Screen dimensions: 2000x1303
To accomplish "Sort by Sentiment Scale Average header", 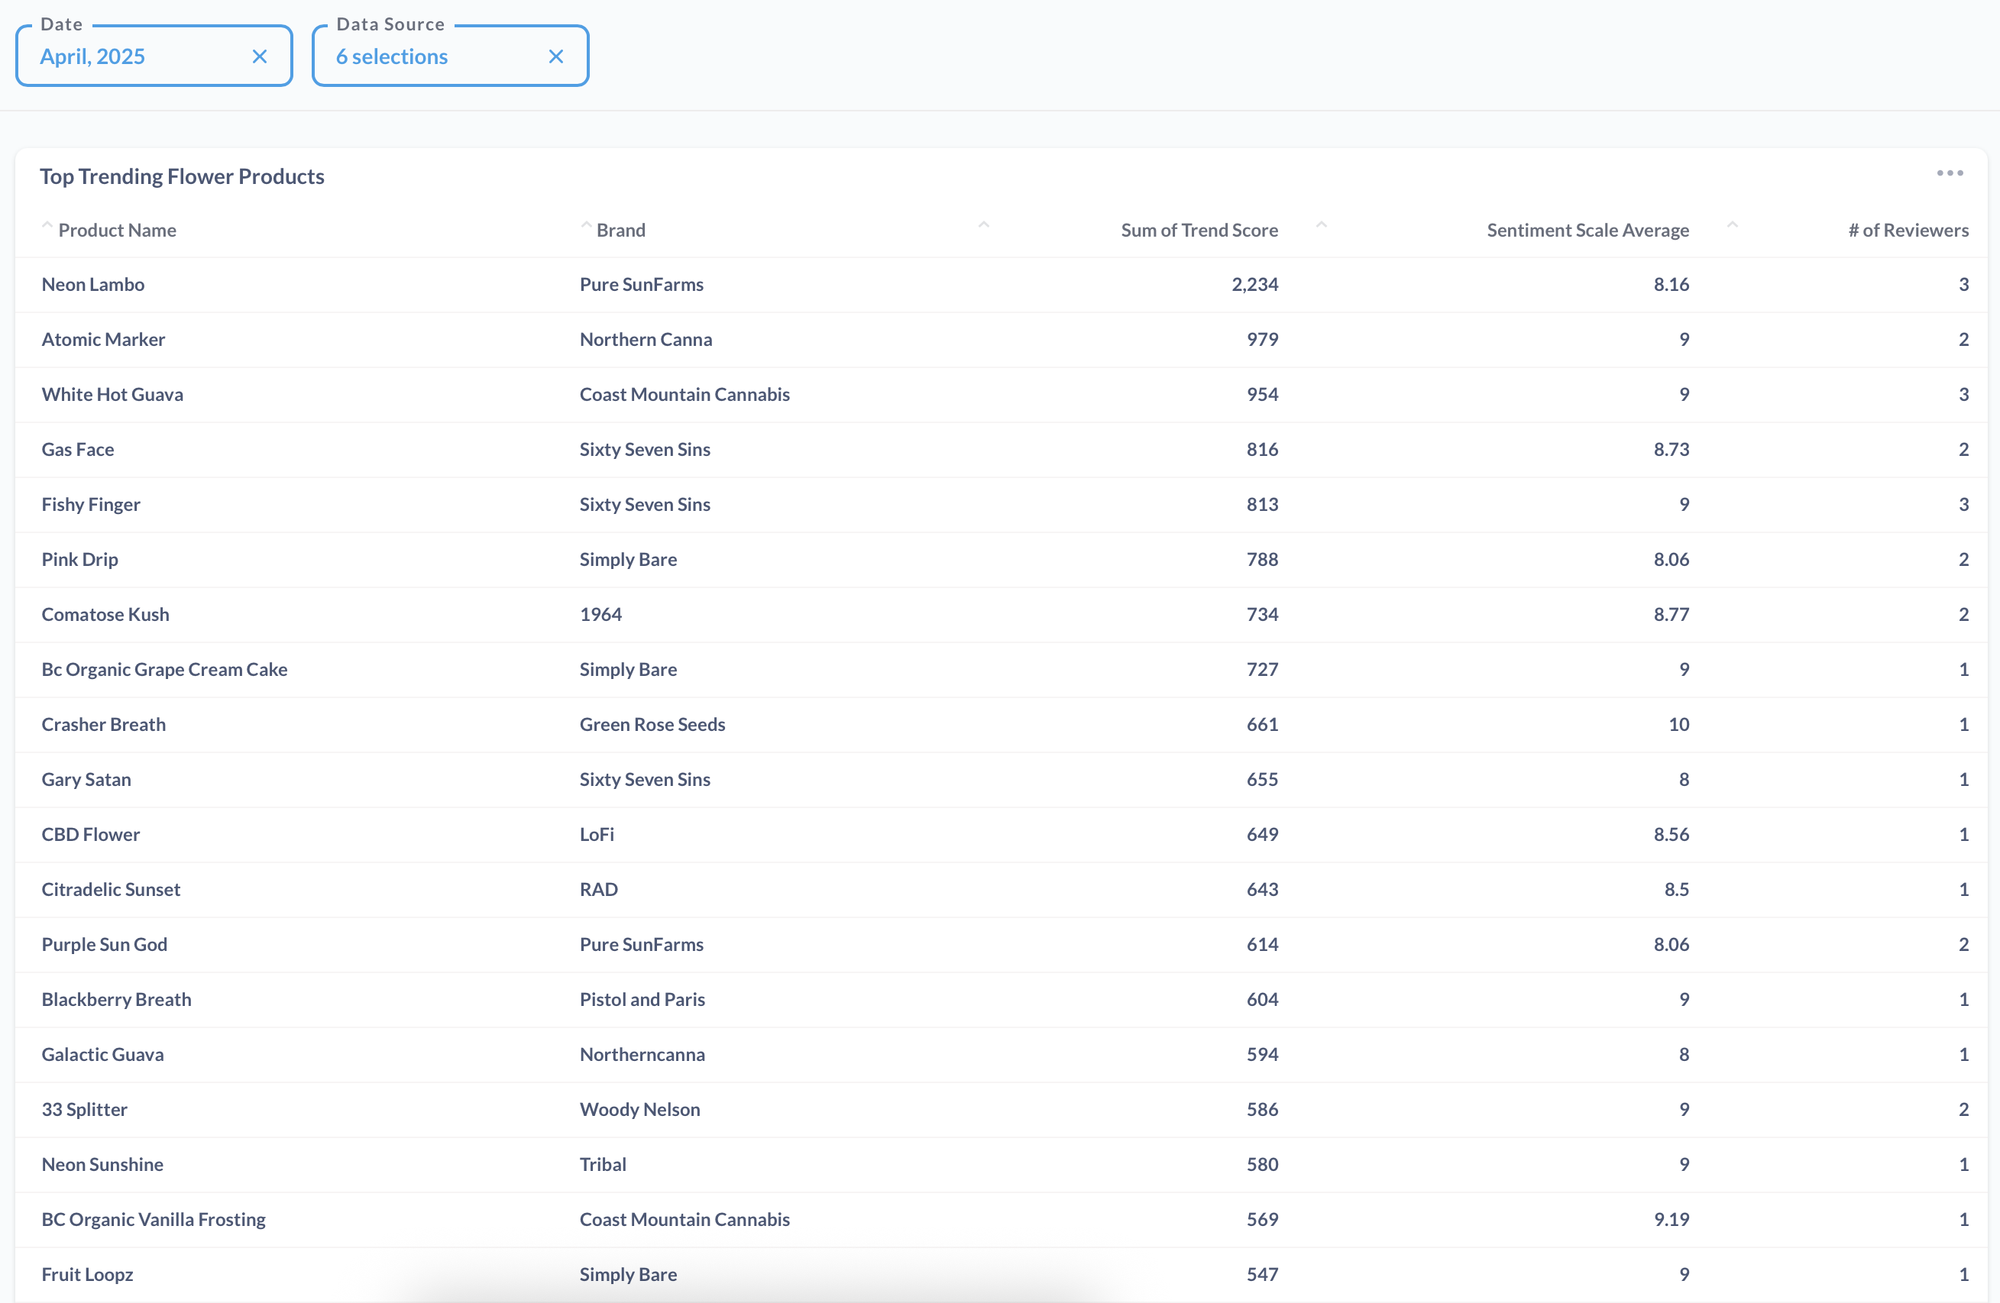I will [x=1587, y=230].
